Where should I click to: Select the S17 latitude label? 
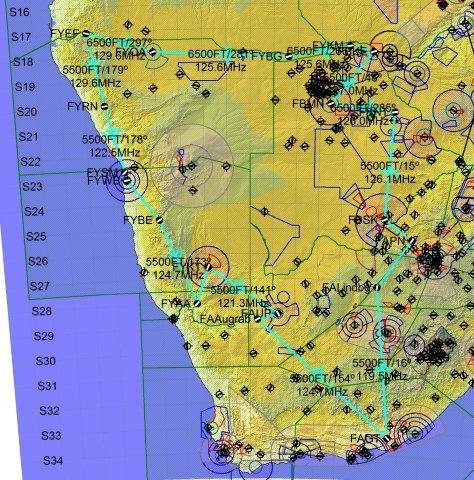[x=21, y=37]
